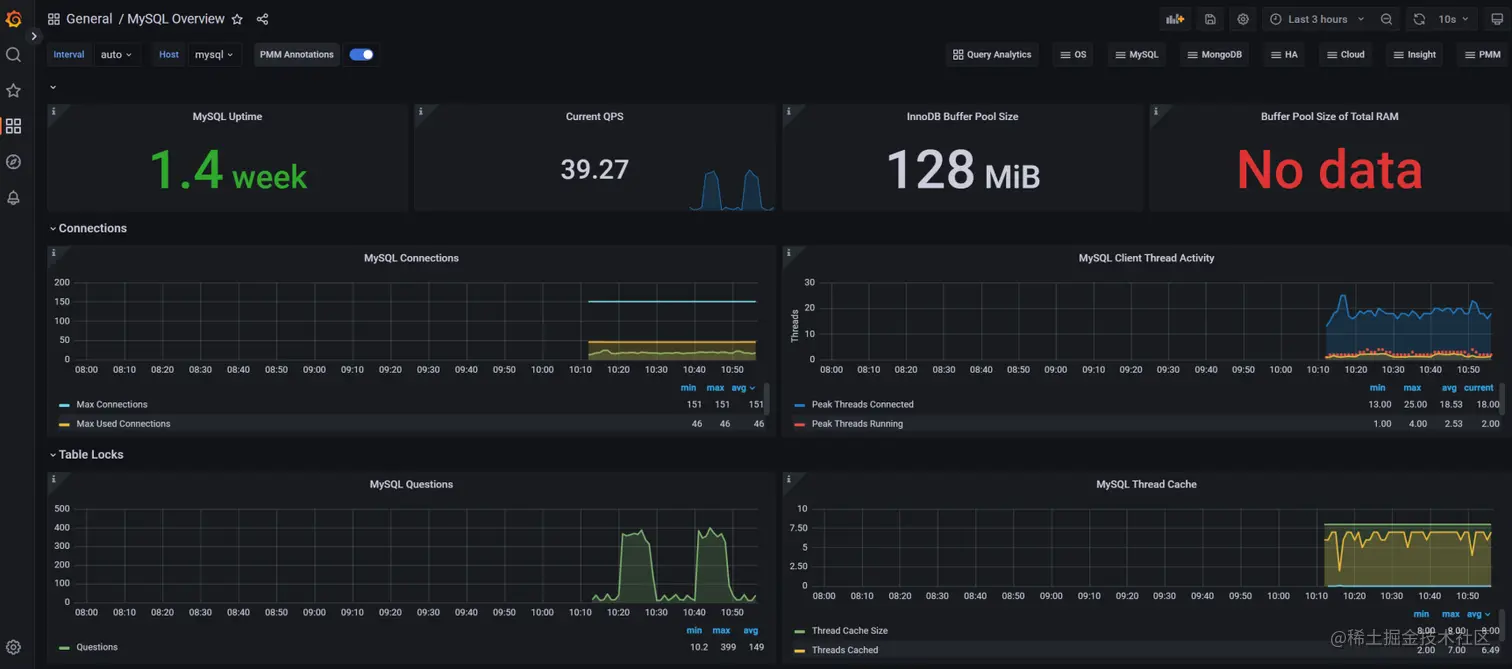Viewport: 1512px width, 669px height.
Task: Open Query Analytics link
Action: 992,55
